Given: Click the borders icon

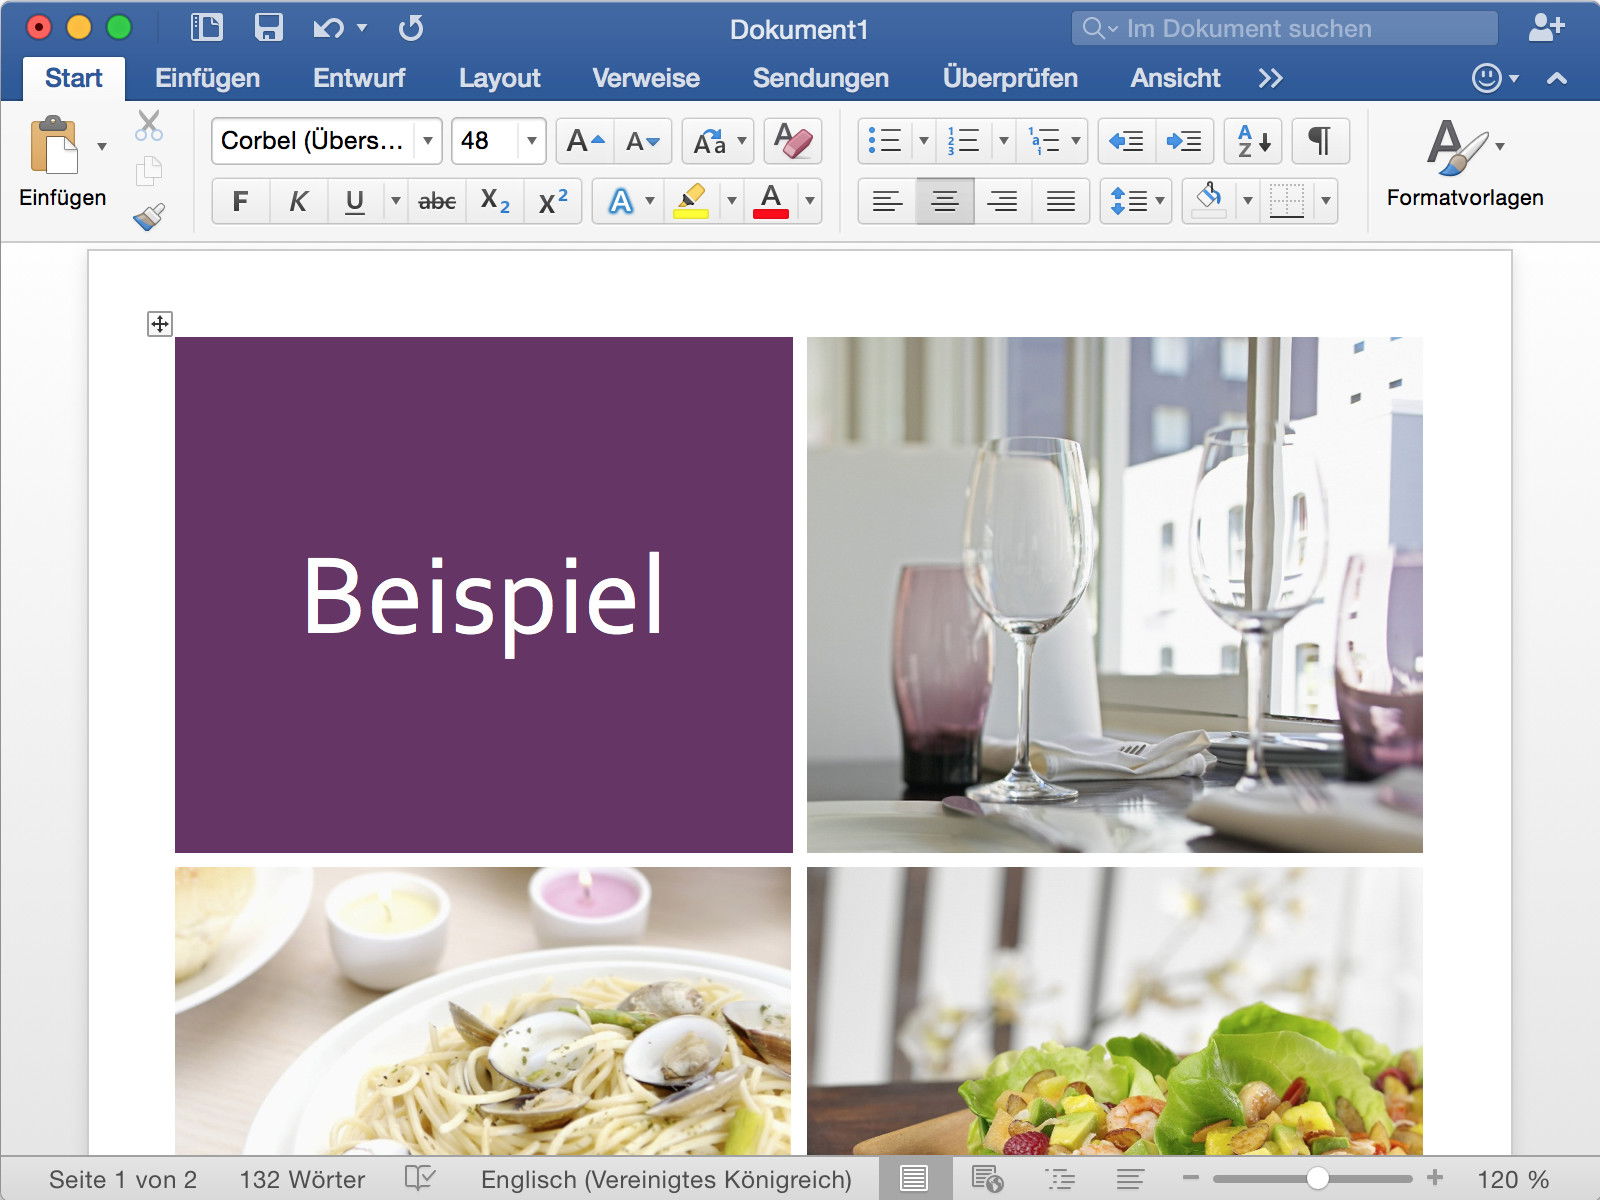Looking at the screenshot, I should (x=1287, y=201).
